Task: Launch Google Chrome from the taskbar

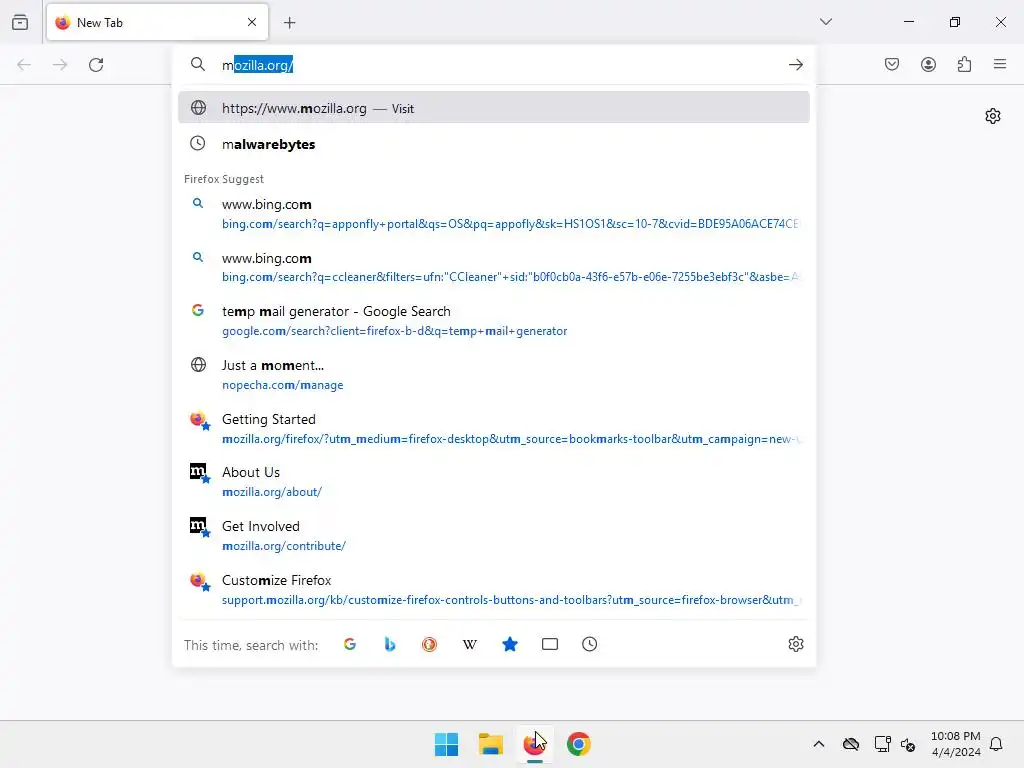Action: coord(579,744)
